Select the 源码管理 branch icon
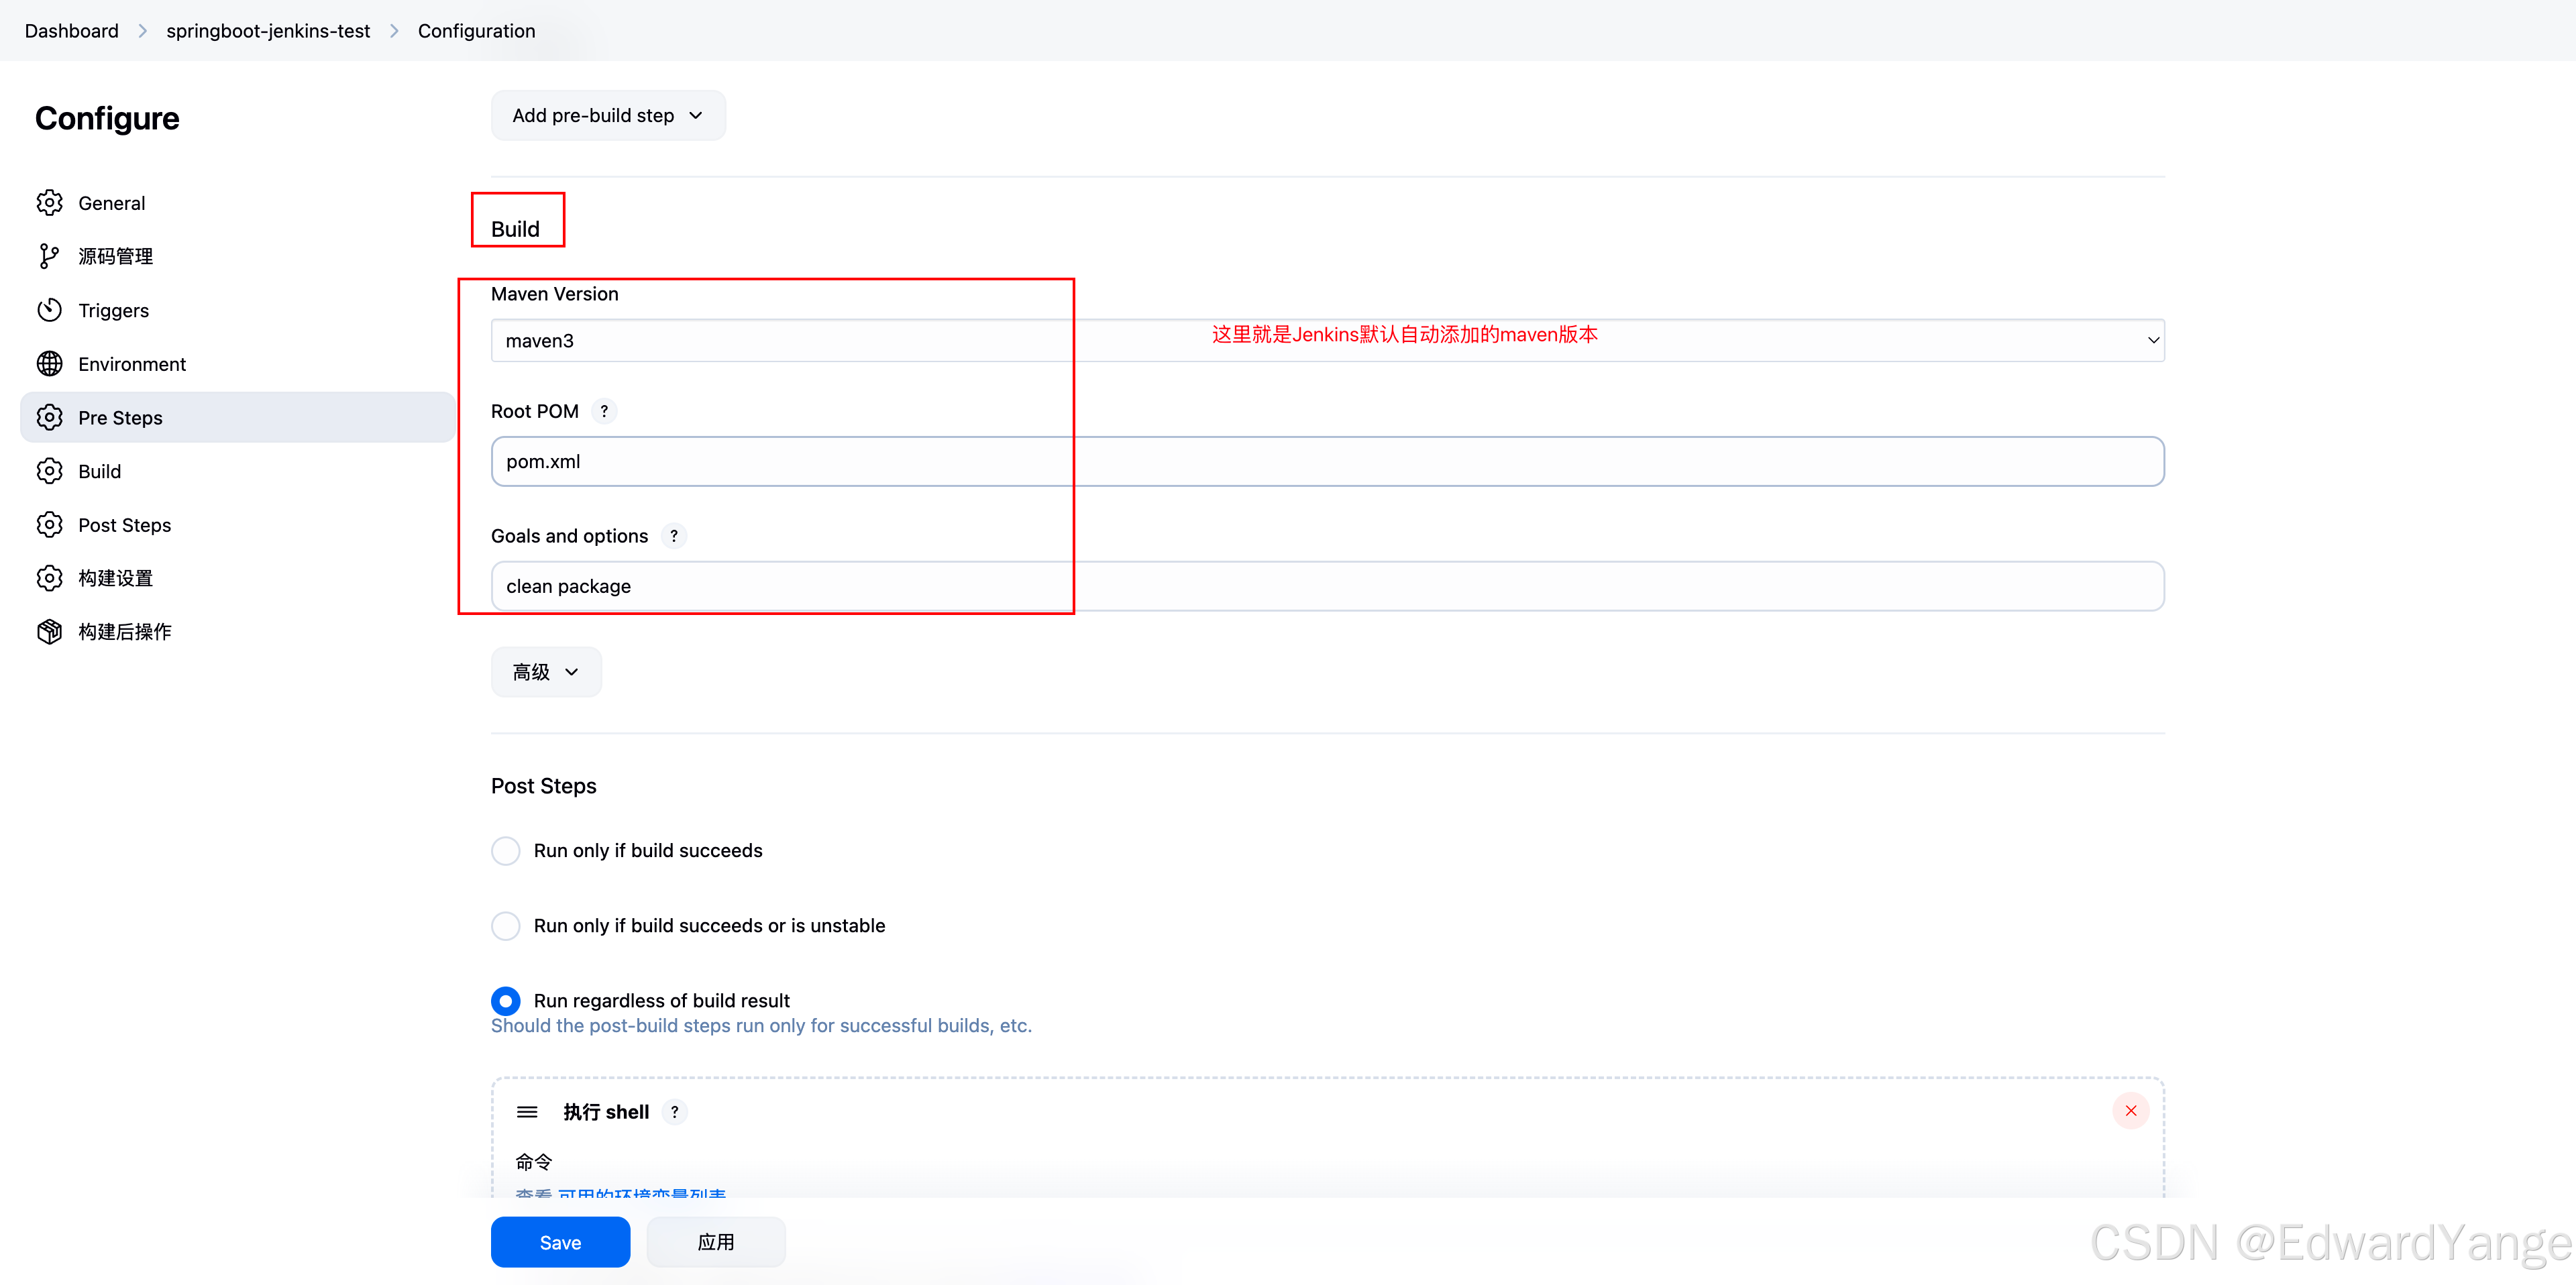The width and height of the screenshot is (2576, 1285). pos(50,255)
